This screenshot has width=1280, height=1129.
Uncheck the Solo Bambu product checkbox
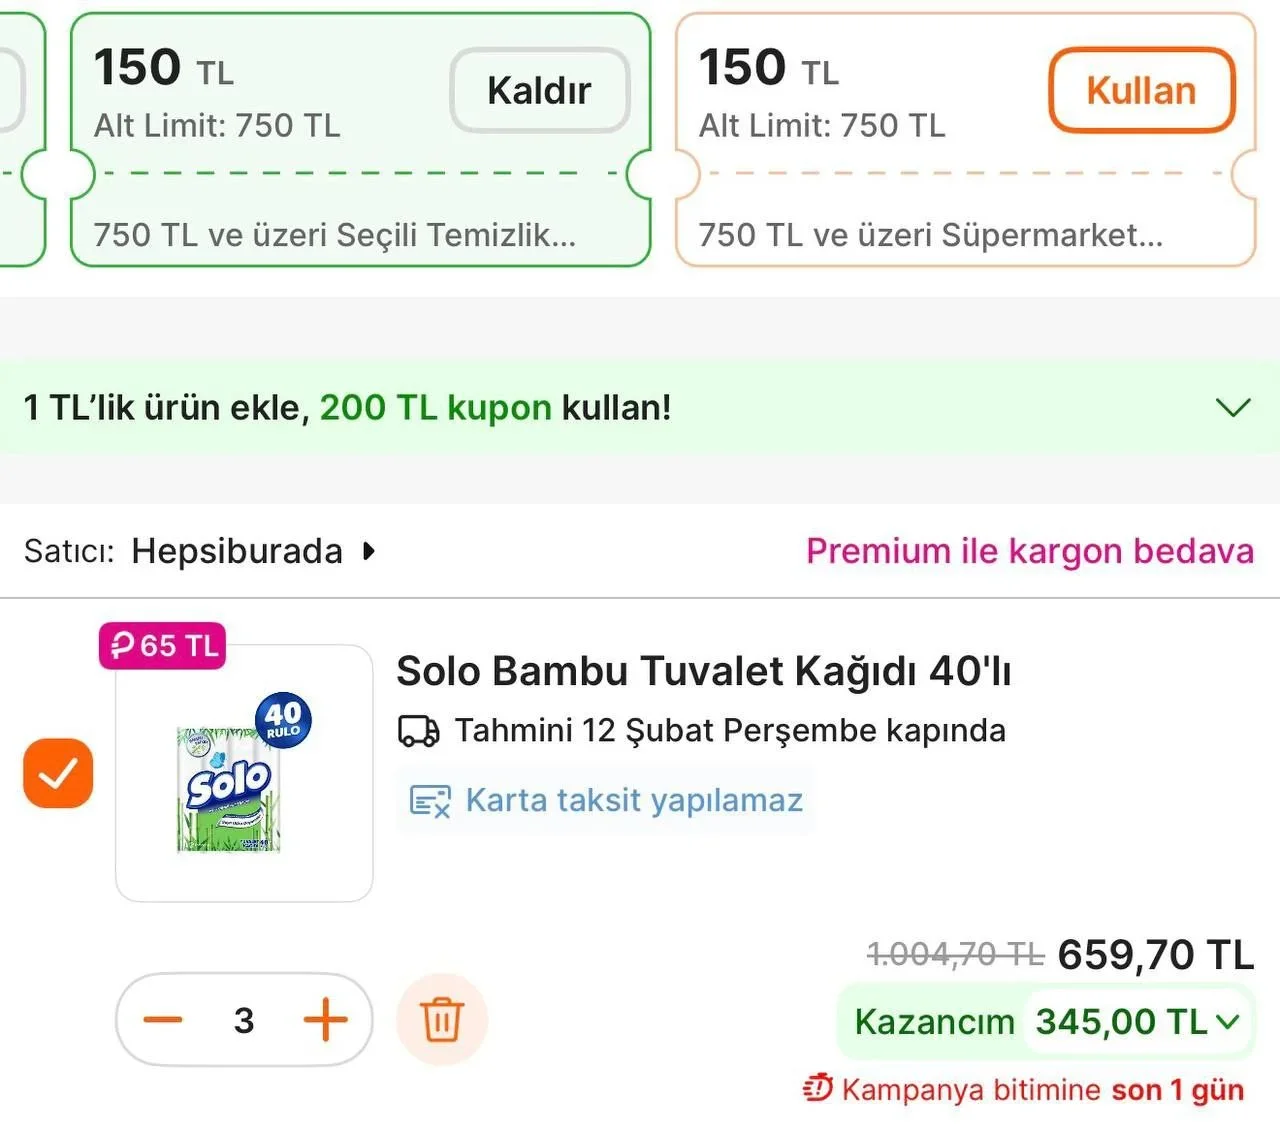pyautogui.click(x=58, y=773)
